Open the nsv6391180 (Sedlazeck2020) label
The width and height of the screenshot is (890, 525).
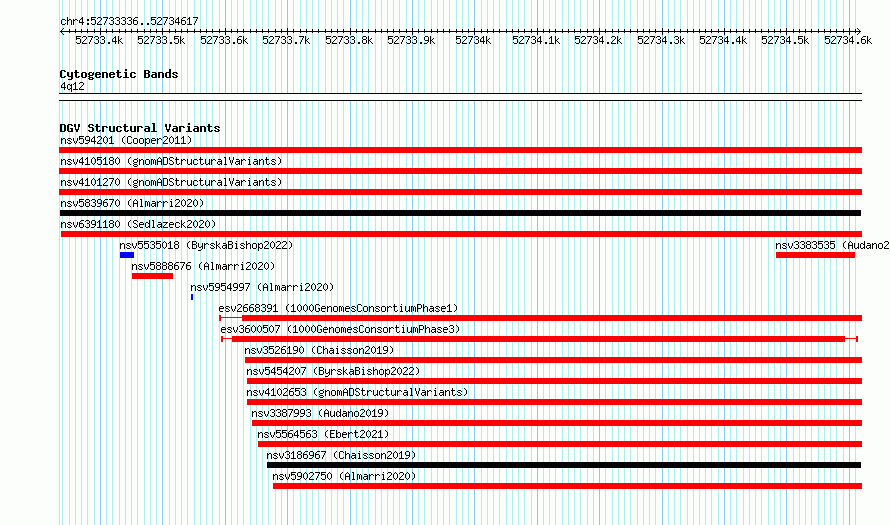point(138,224)
